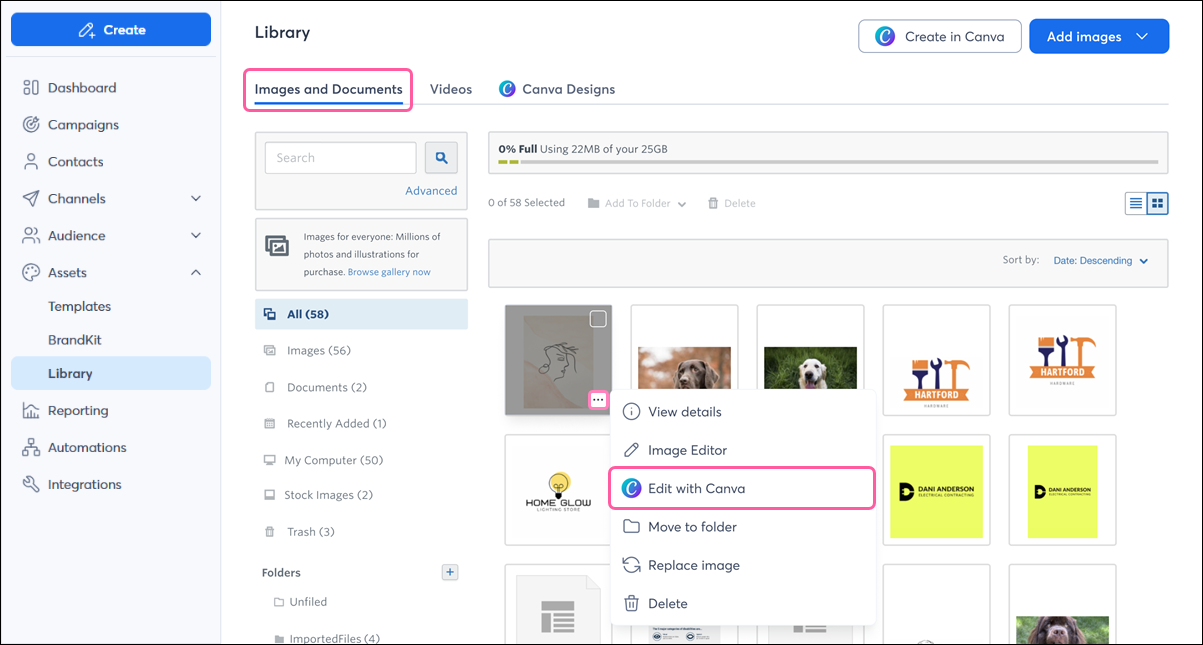Switch to the Videos tab

450,89
